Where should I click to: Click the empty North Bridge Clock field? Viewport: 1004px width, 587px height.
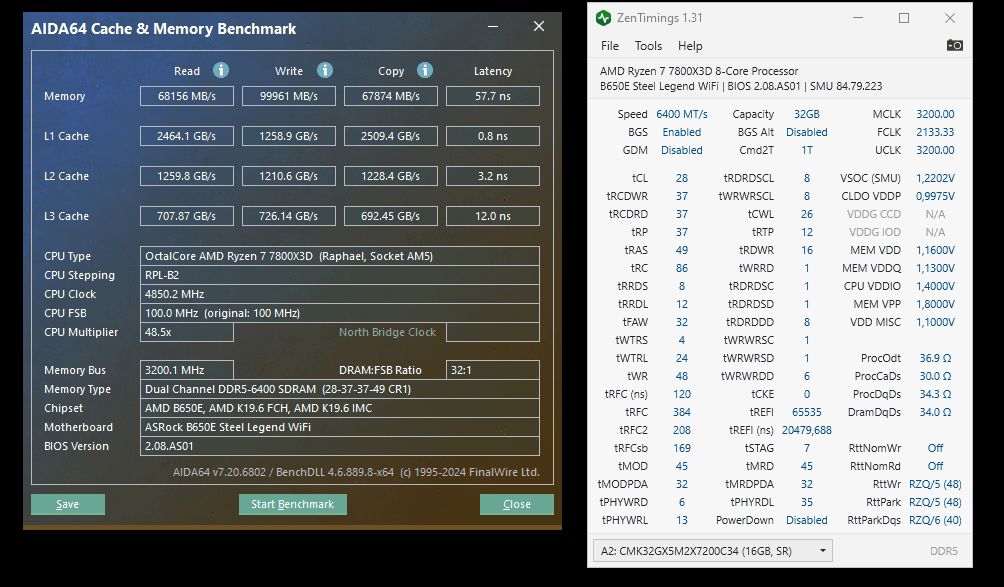(493, 332)
